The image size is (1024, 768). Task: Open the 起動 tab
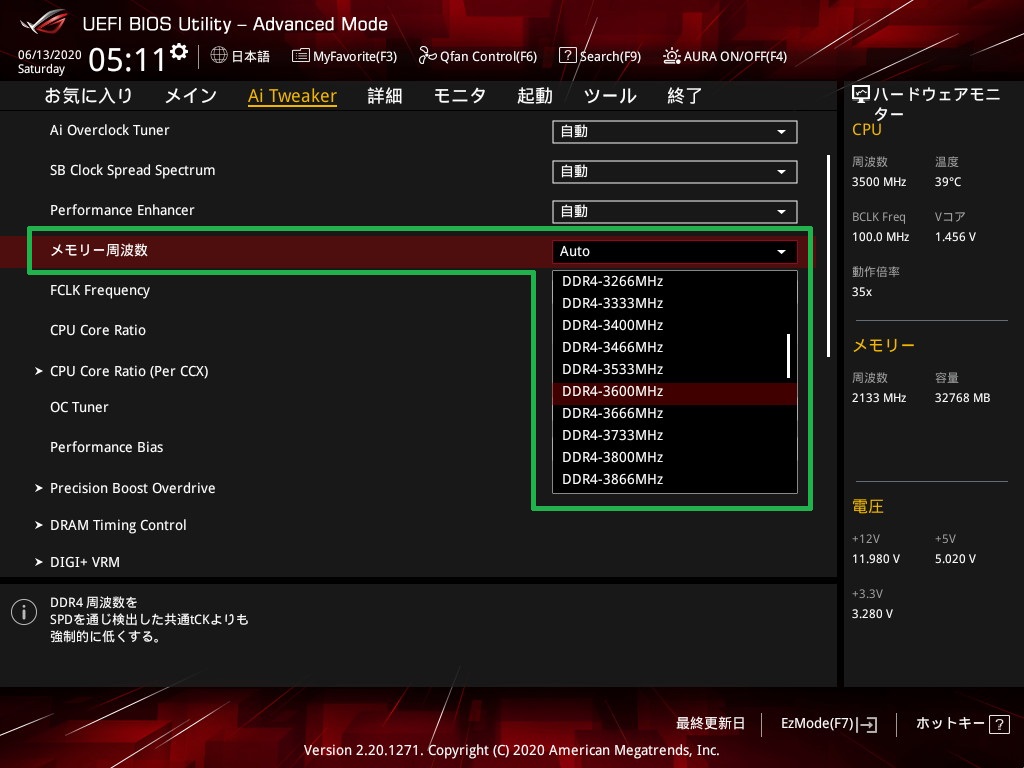pyautogui.click(x=535, y=96)
